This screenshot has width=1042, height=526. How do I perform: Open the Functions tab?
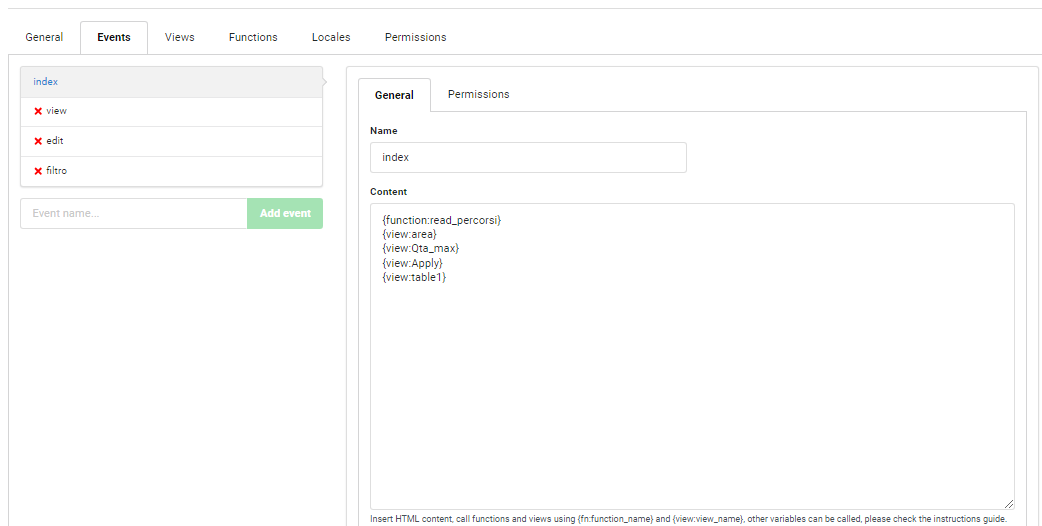(x=253, y=37)
